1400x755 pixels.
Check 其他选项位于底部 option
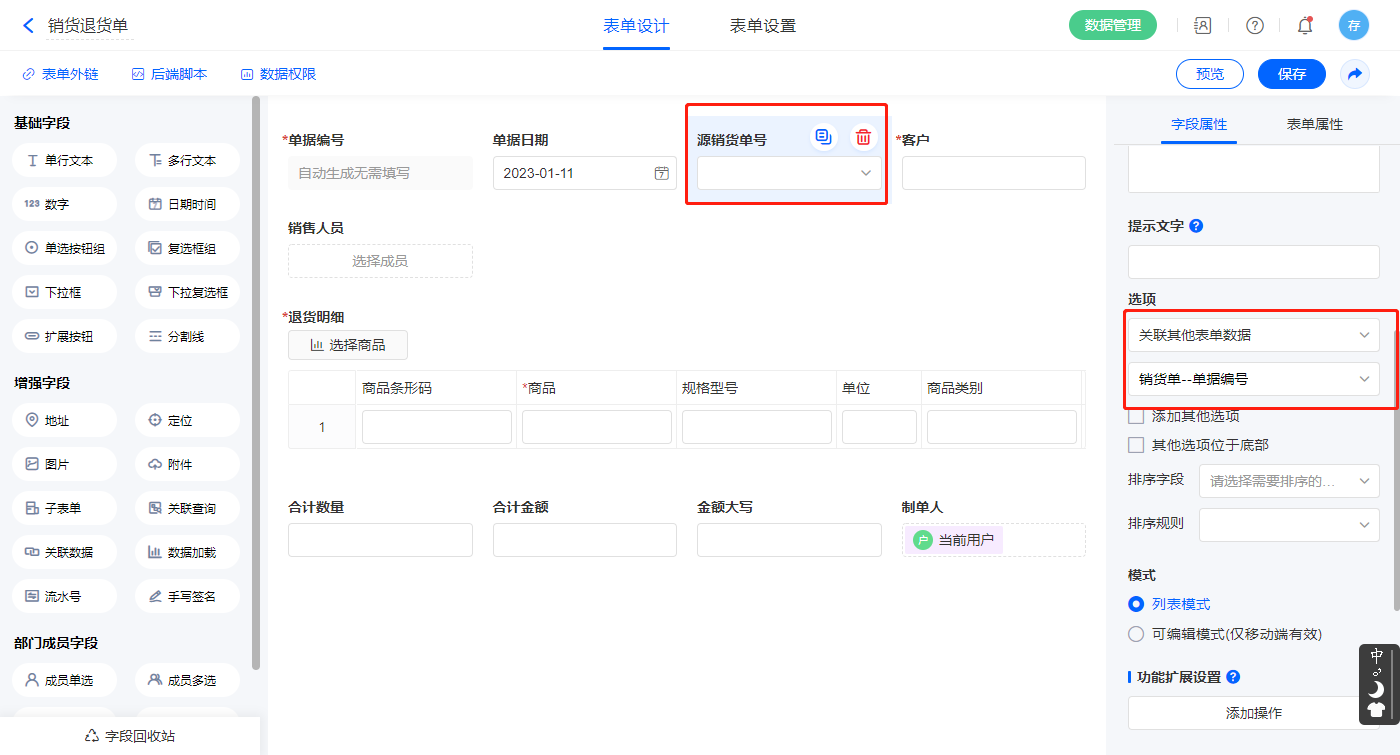(x=1136, y=445)
